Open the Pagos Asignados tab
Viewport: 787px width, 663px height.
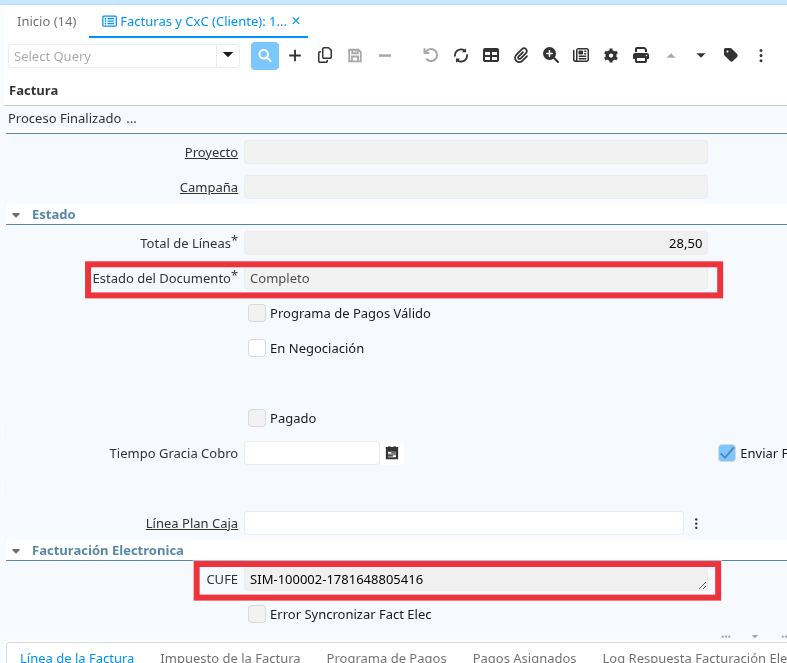pyautogui.click(x=524, y=657)
